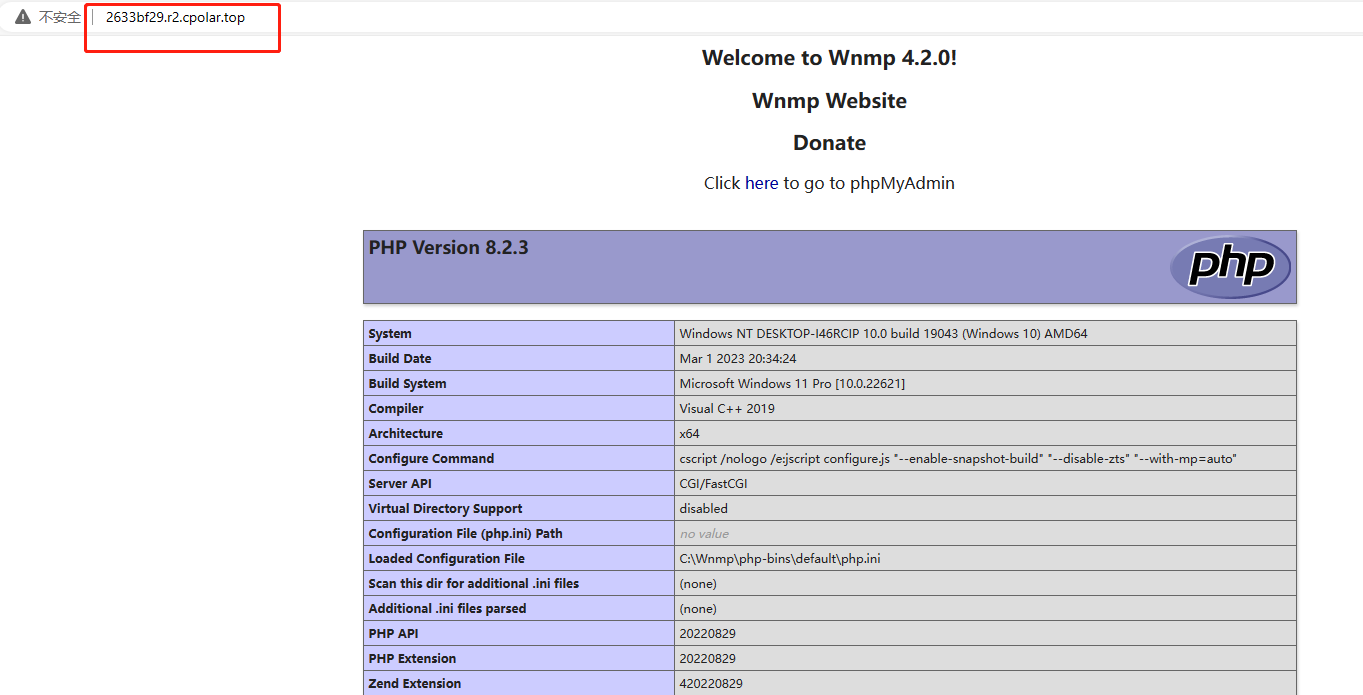Select the "disabled" value
Image resolution: width=1363 pixels, height=695 pixels.
704,509
